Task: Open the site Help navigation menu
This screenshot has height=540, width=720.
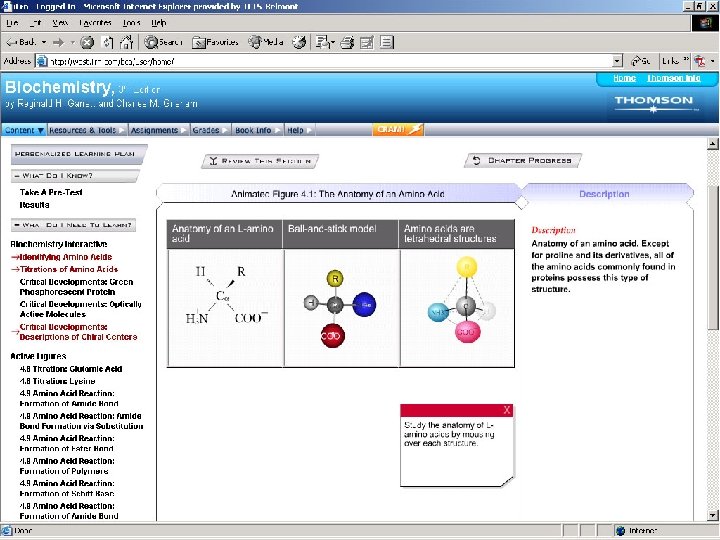Action: pyautogui.click(x=299, y=130)
